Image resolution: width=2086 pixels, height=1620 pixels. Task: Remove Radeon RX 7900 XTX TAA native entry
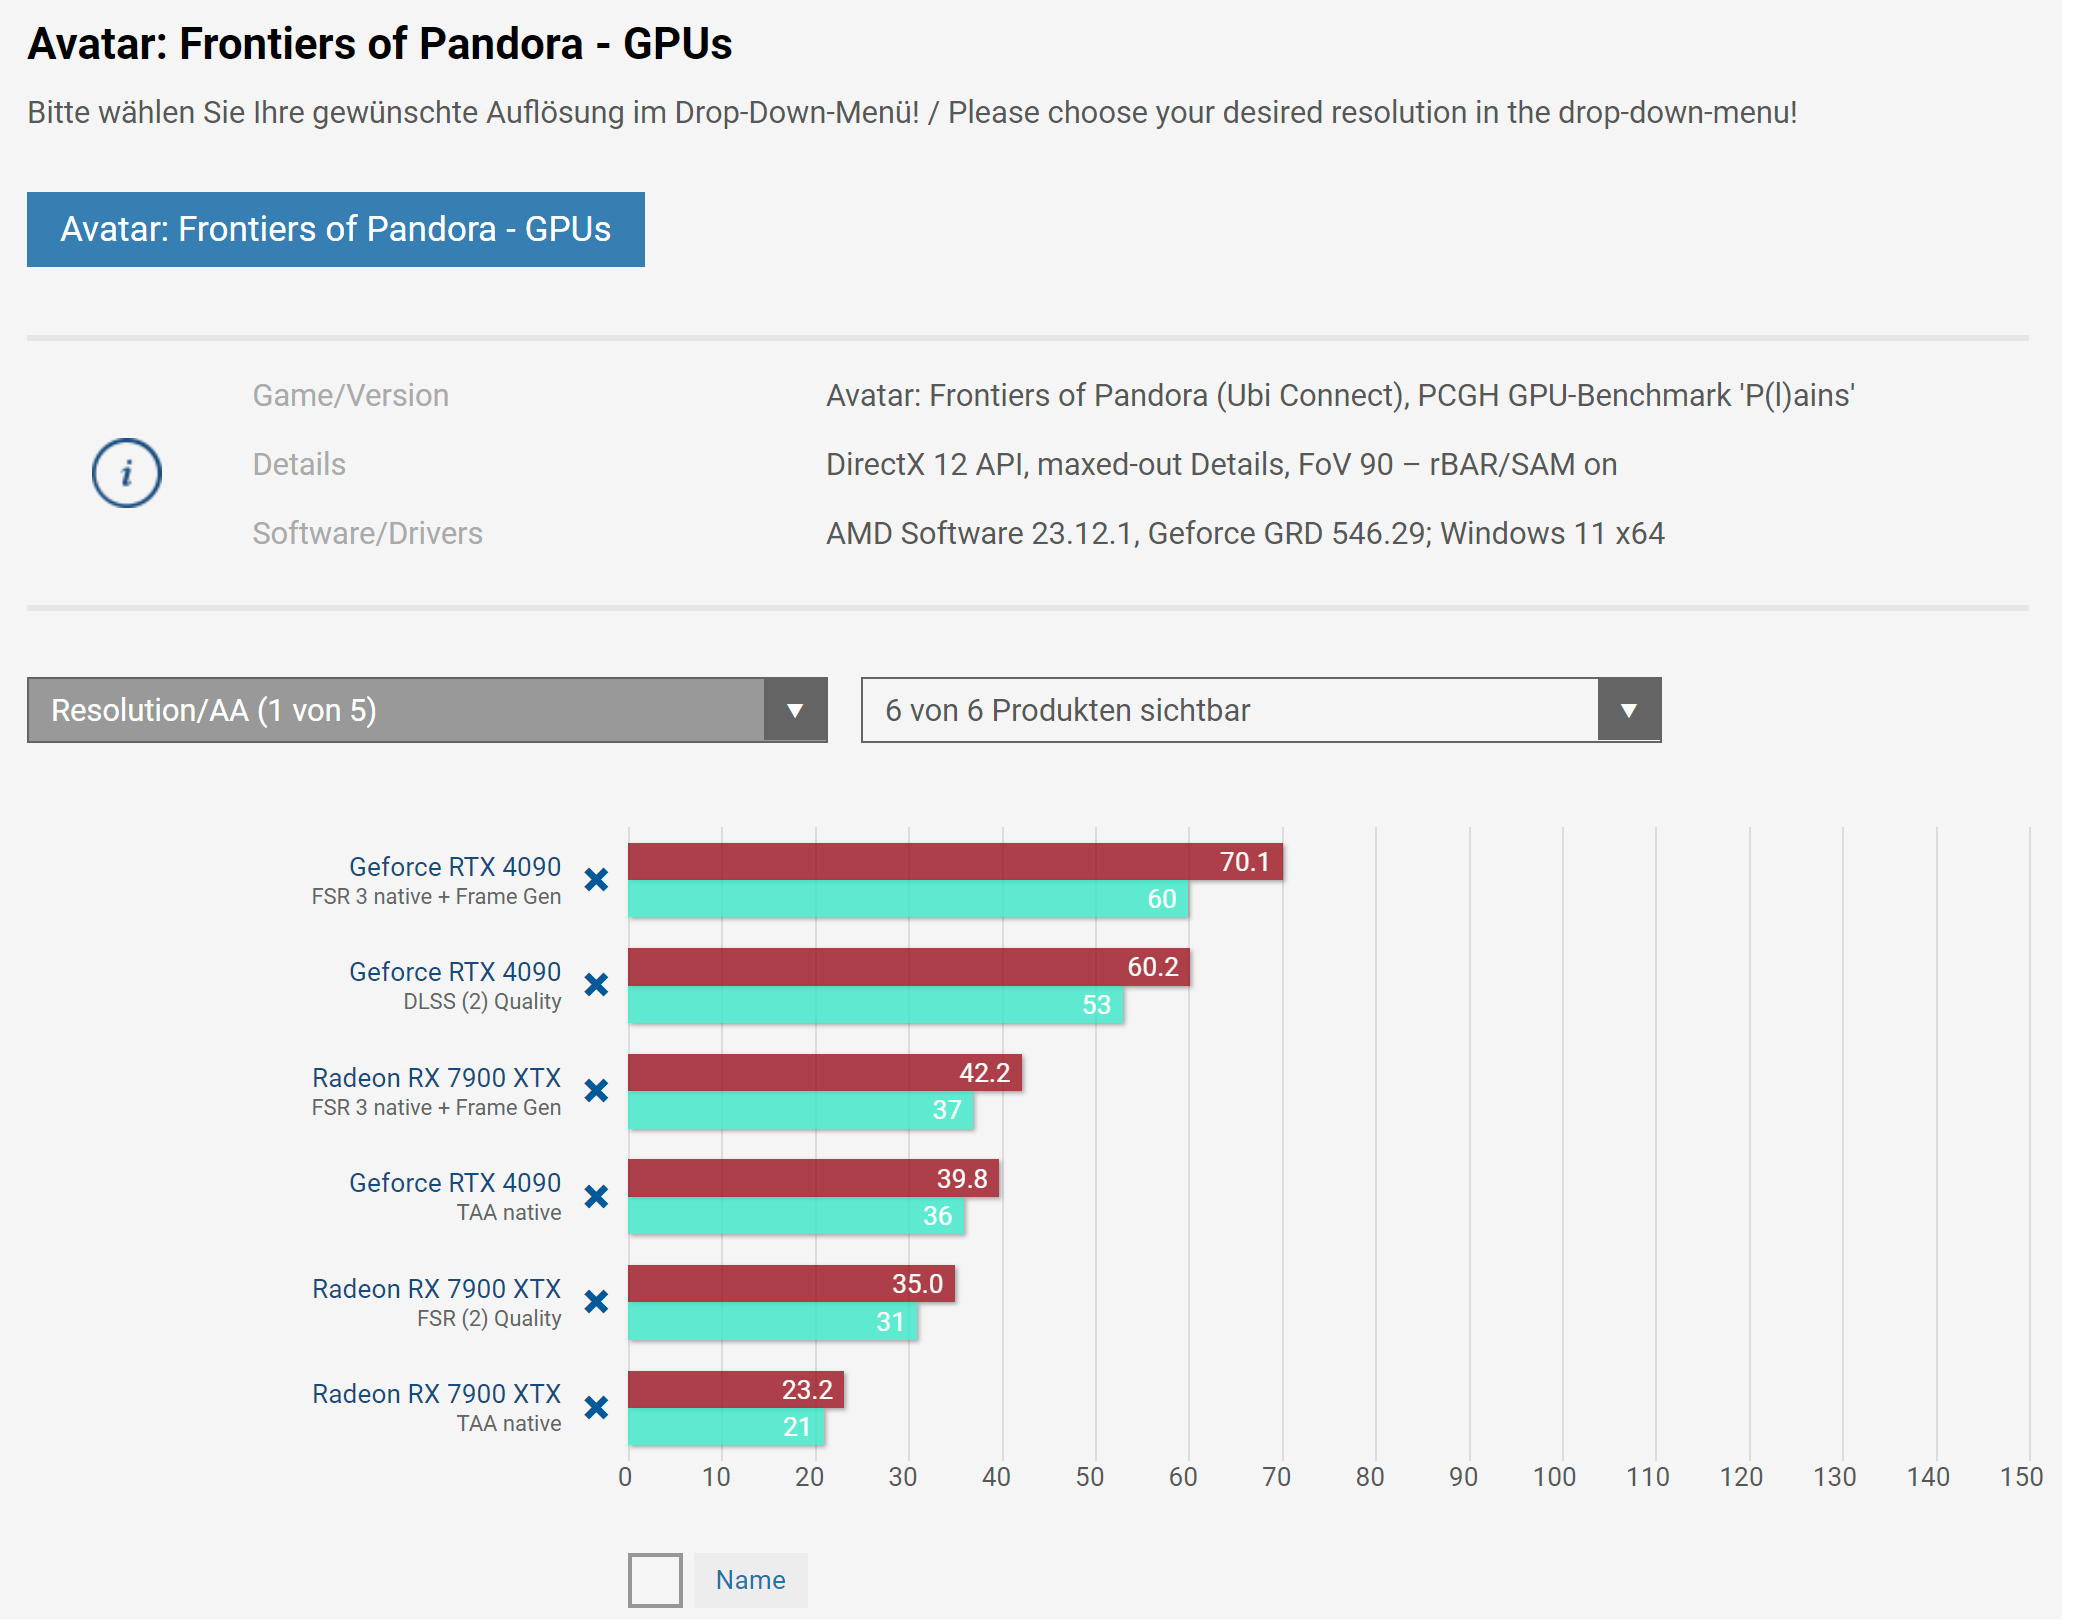[x=596, y=1408]
